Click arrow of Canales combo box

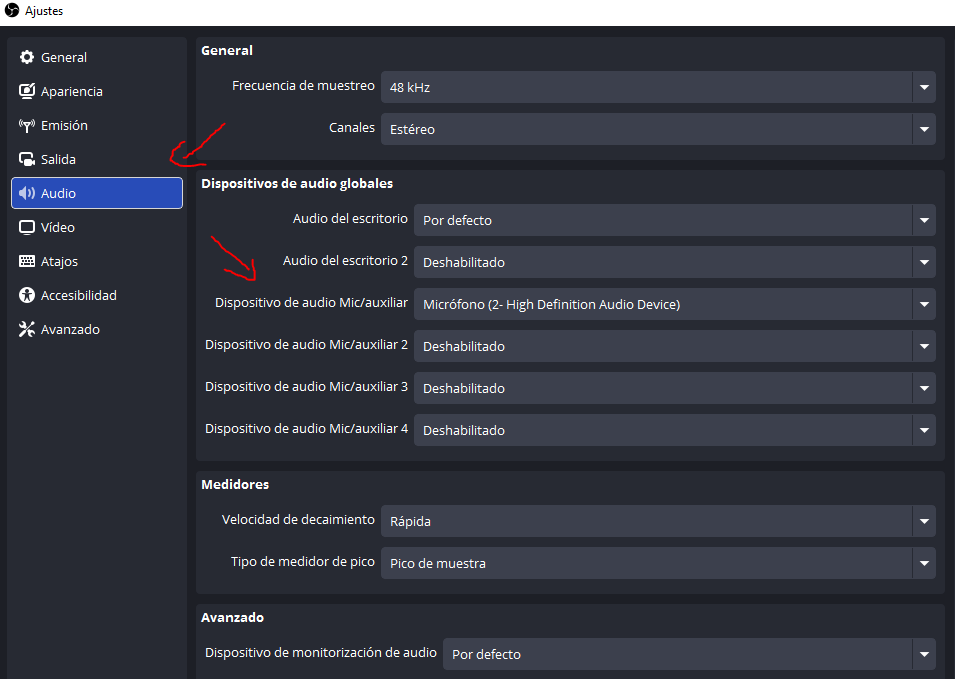(924, 129)
